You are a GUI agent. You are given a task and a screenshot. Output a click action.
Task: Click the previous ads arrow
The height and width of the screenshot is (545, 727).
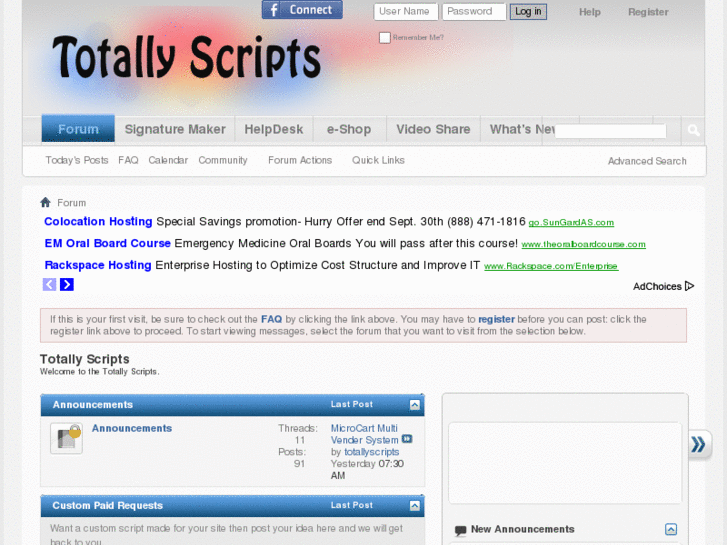pos(50,284)
